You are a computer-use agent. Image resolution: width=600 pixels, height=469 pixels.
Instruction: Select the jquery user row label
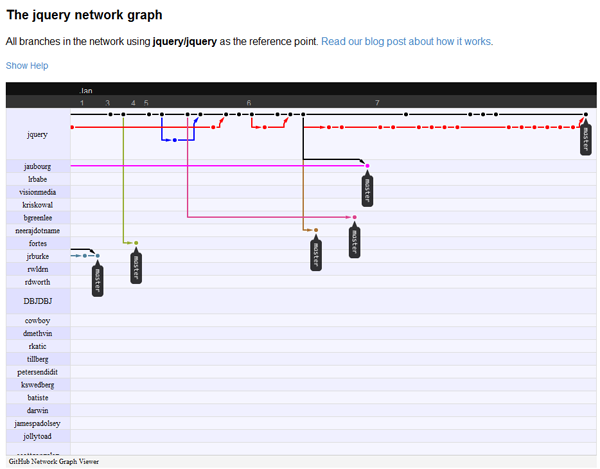pyautogui.click(x=37, y=134)
